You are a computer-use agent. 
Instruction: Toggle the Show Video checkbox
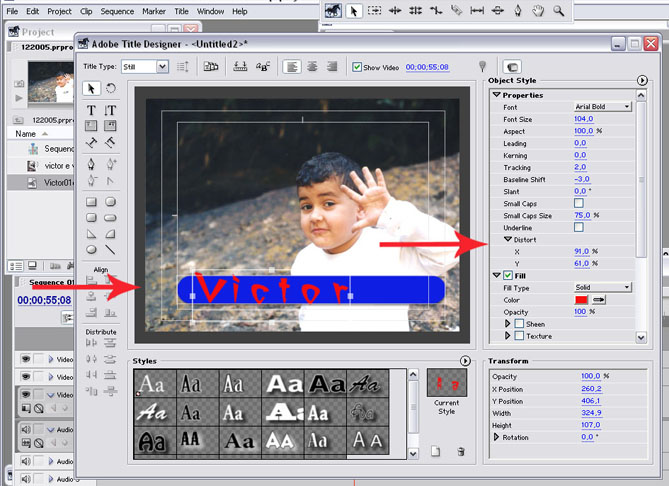pyautogui.click(x=357, y=67)
